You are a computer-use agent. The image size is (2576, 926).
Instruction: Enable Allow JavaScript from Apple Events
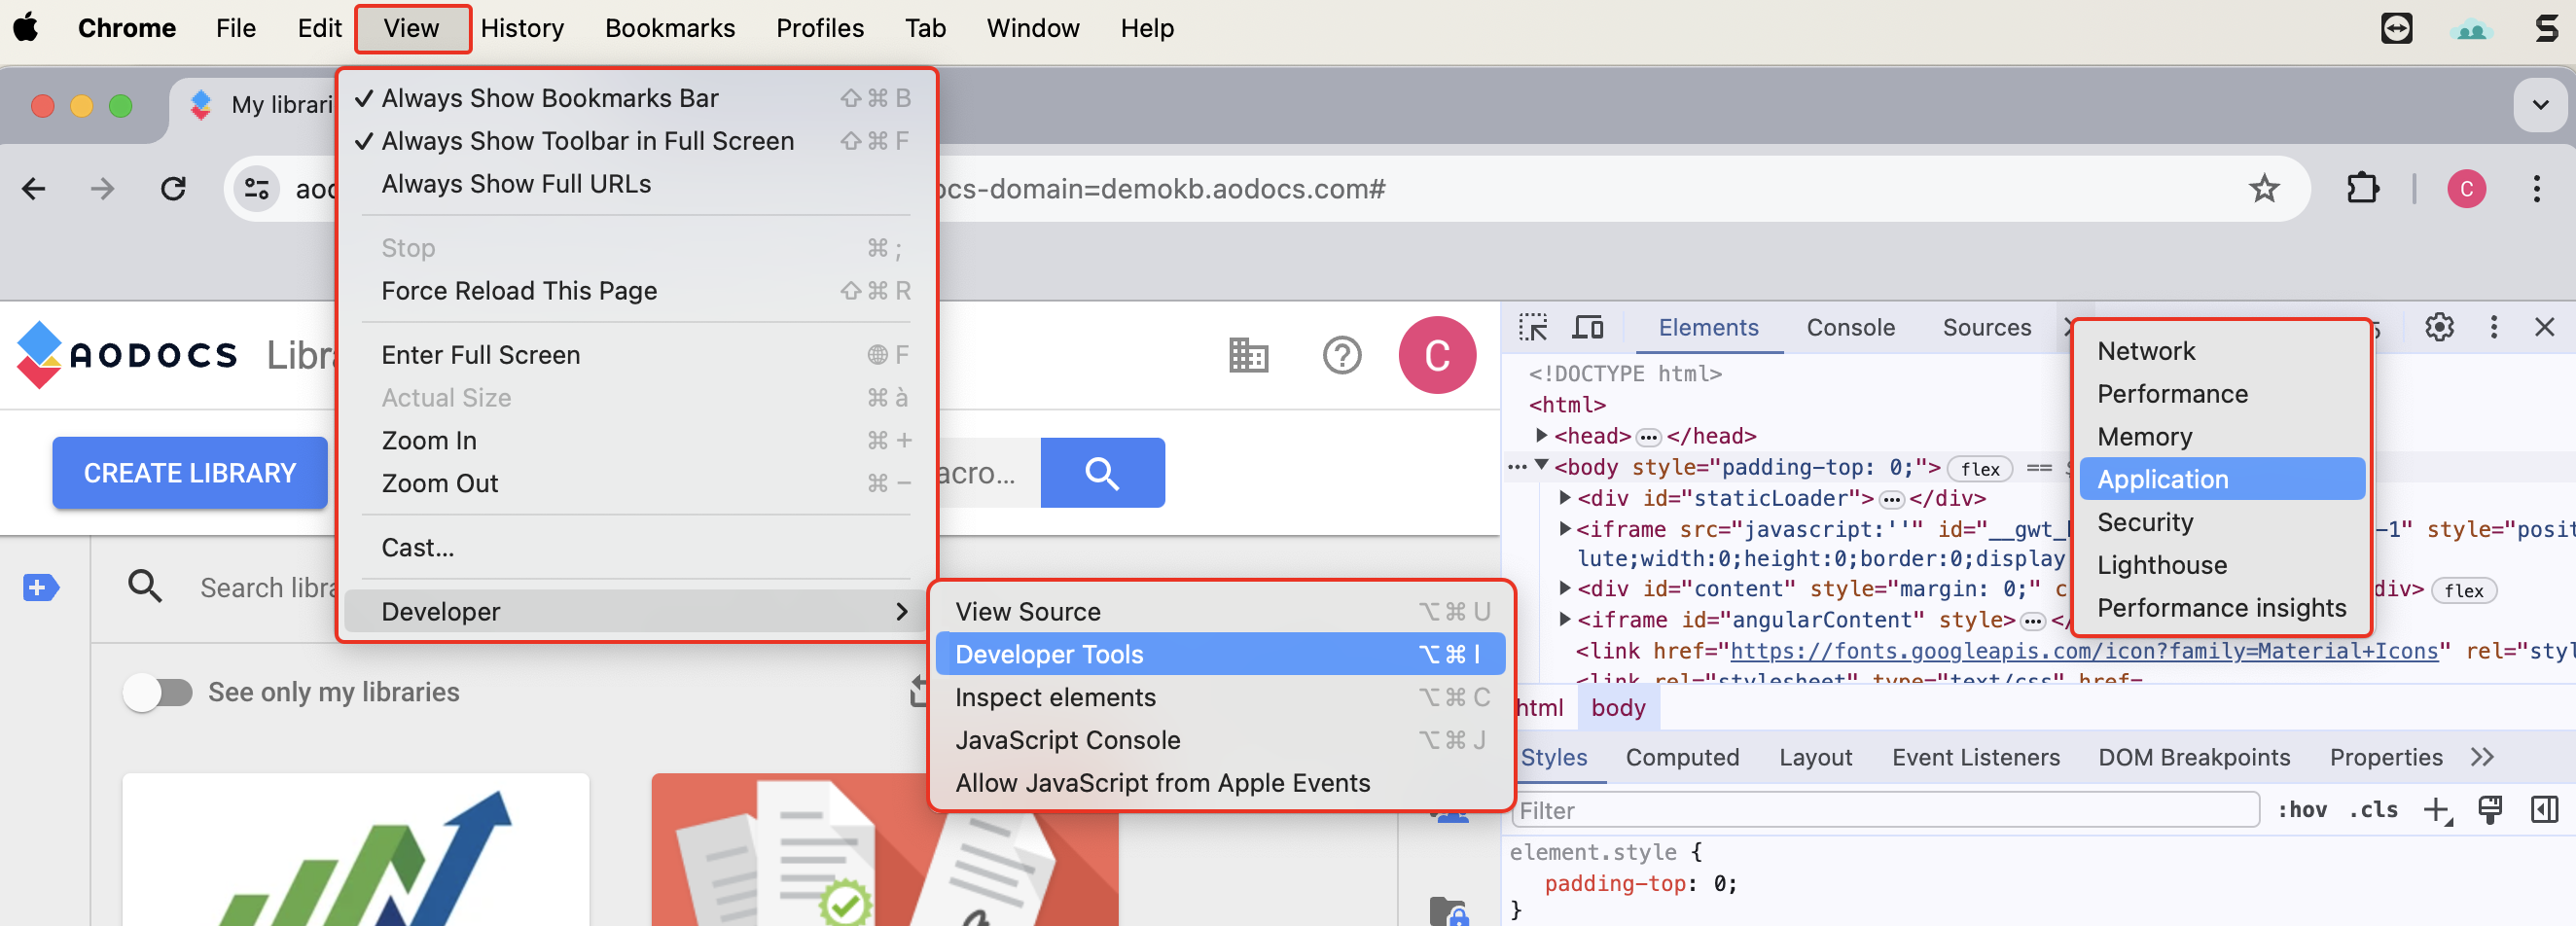coord(1220,783)
